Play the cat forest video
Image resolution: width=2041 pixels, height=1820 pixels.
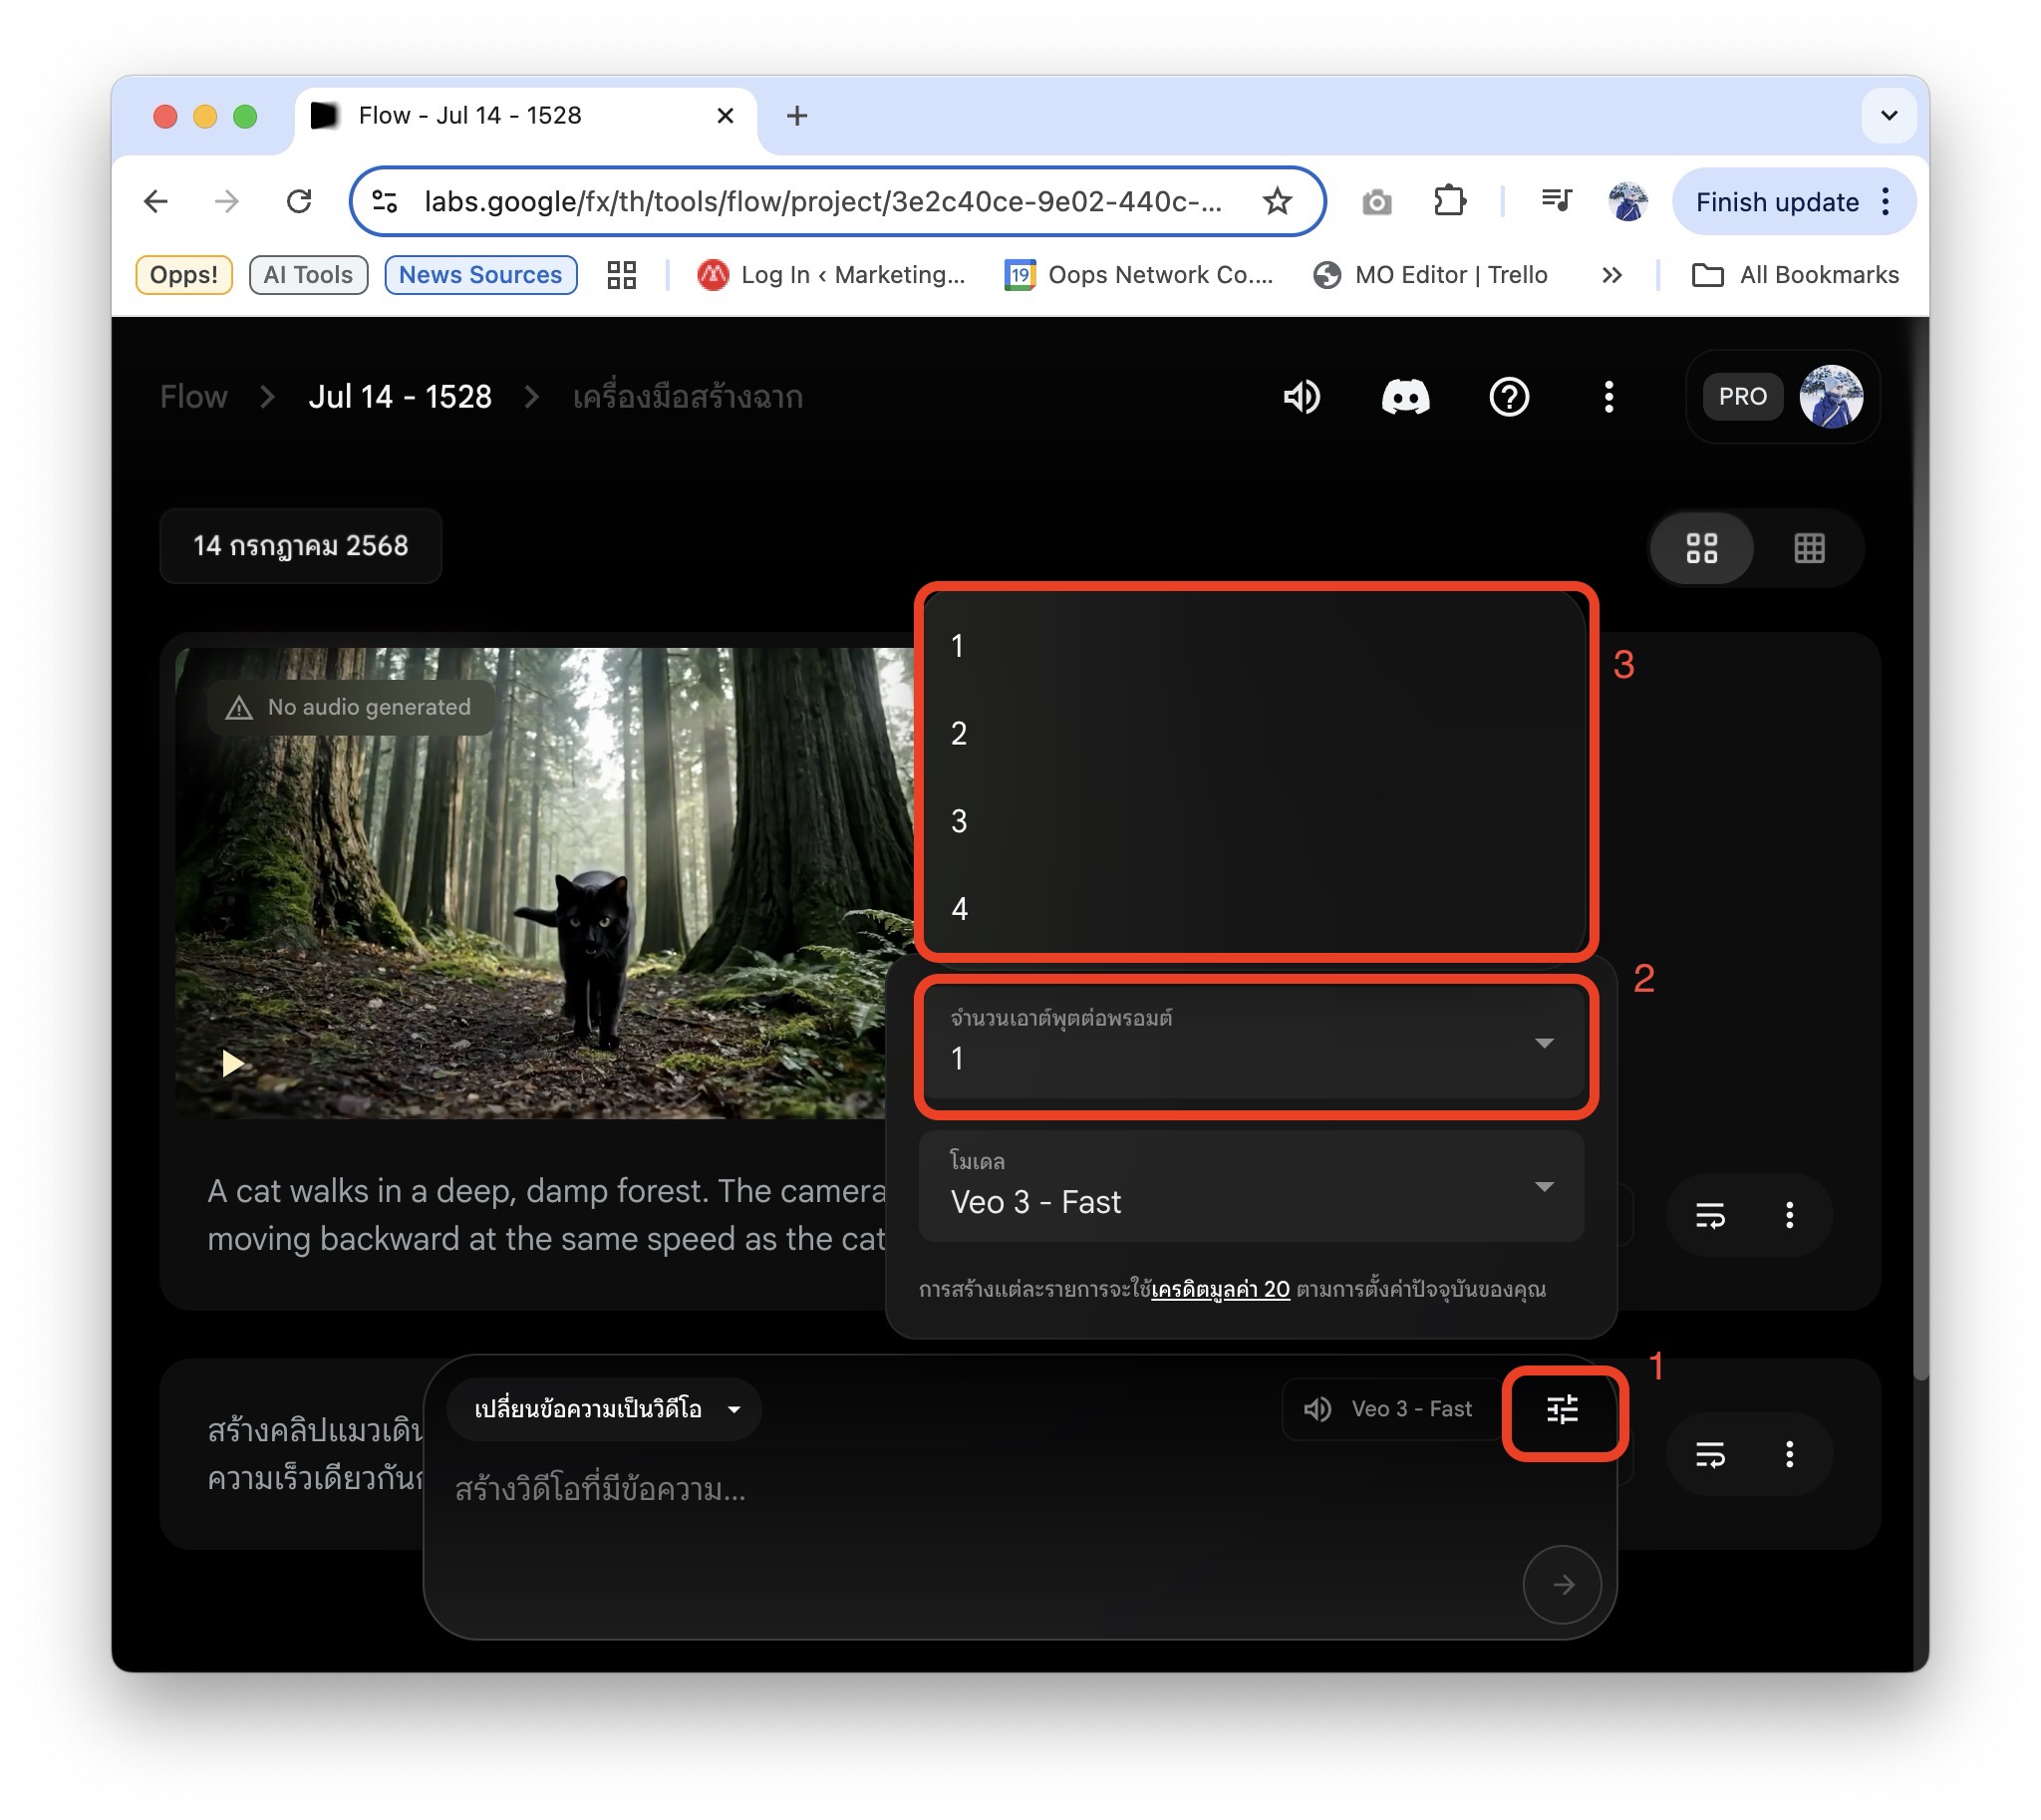click(x=232, y=1064)
